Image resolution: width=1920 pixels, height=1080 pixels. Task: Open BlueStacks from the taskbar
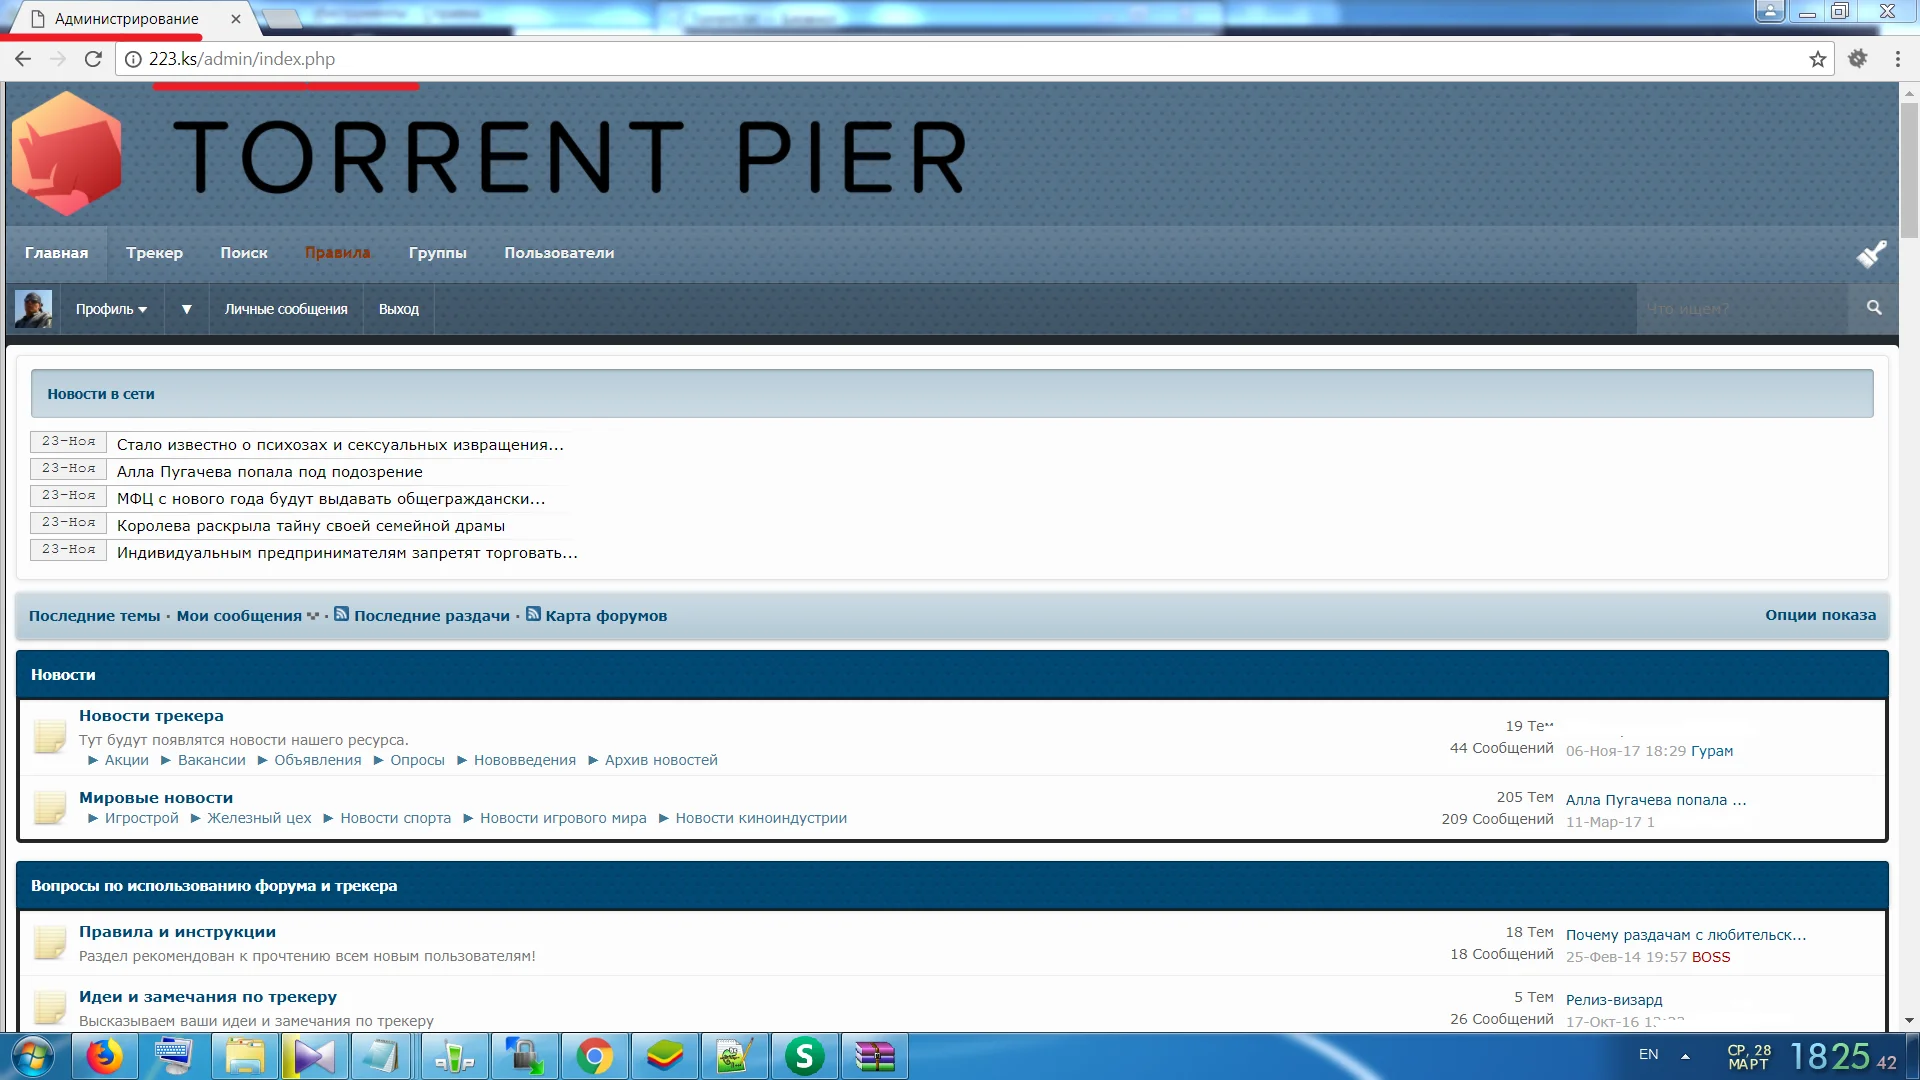pos(664,1056)
